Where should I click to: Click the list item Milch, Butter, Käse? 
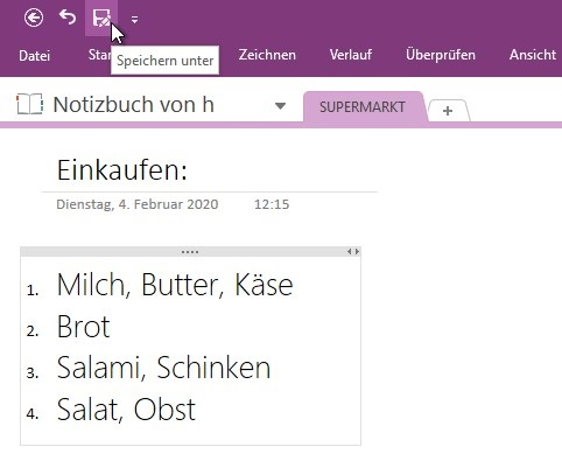tap(175, 285)
